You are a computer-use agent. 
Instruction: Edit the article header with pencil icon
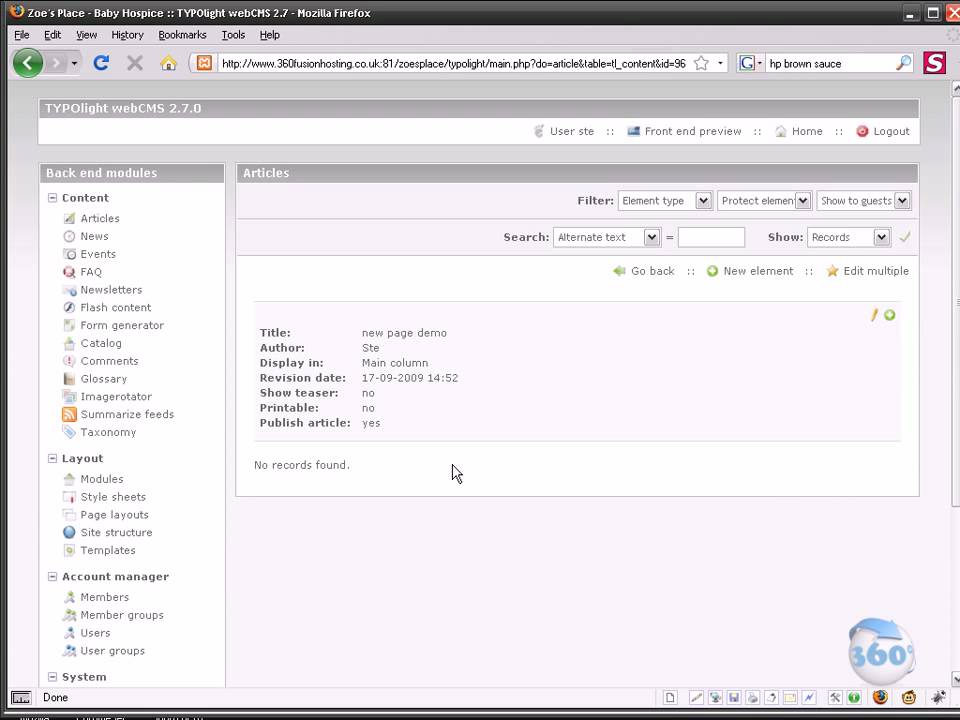pos(874,315)
